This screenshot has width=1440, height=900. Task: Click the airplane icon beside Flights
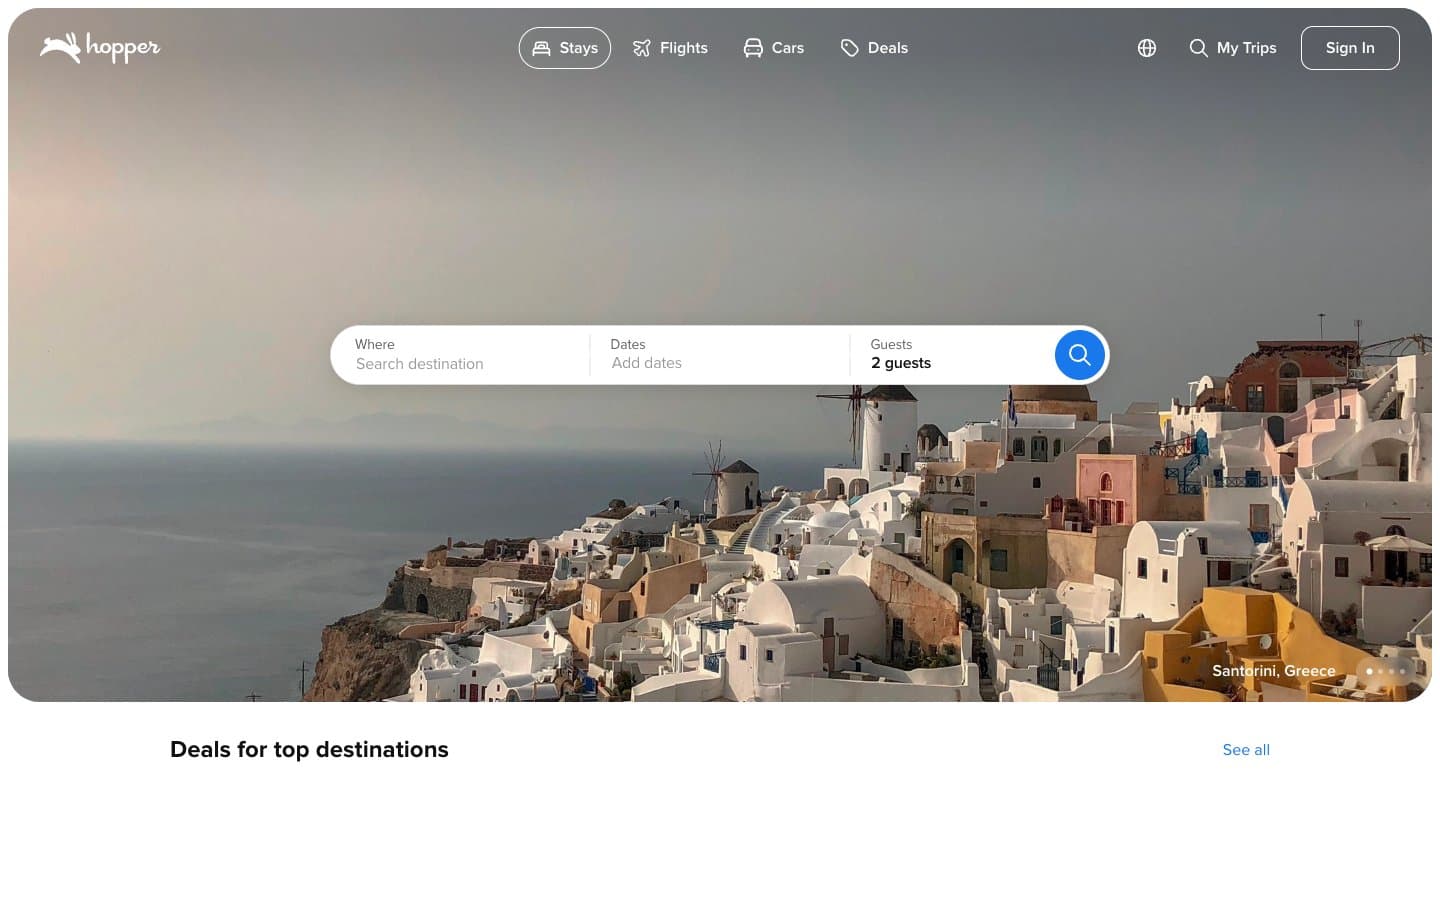tap(642, 48)
